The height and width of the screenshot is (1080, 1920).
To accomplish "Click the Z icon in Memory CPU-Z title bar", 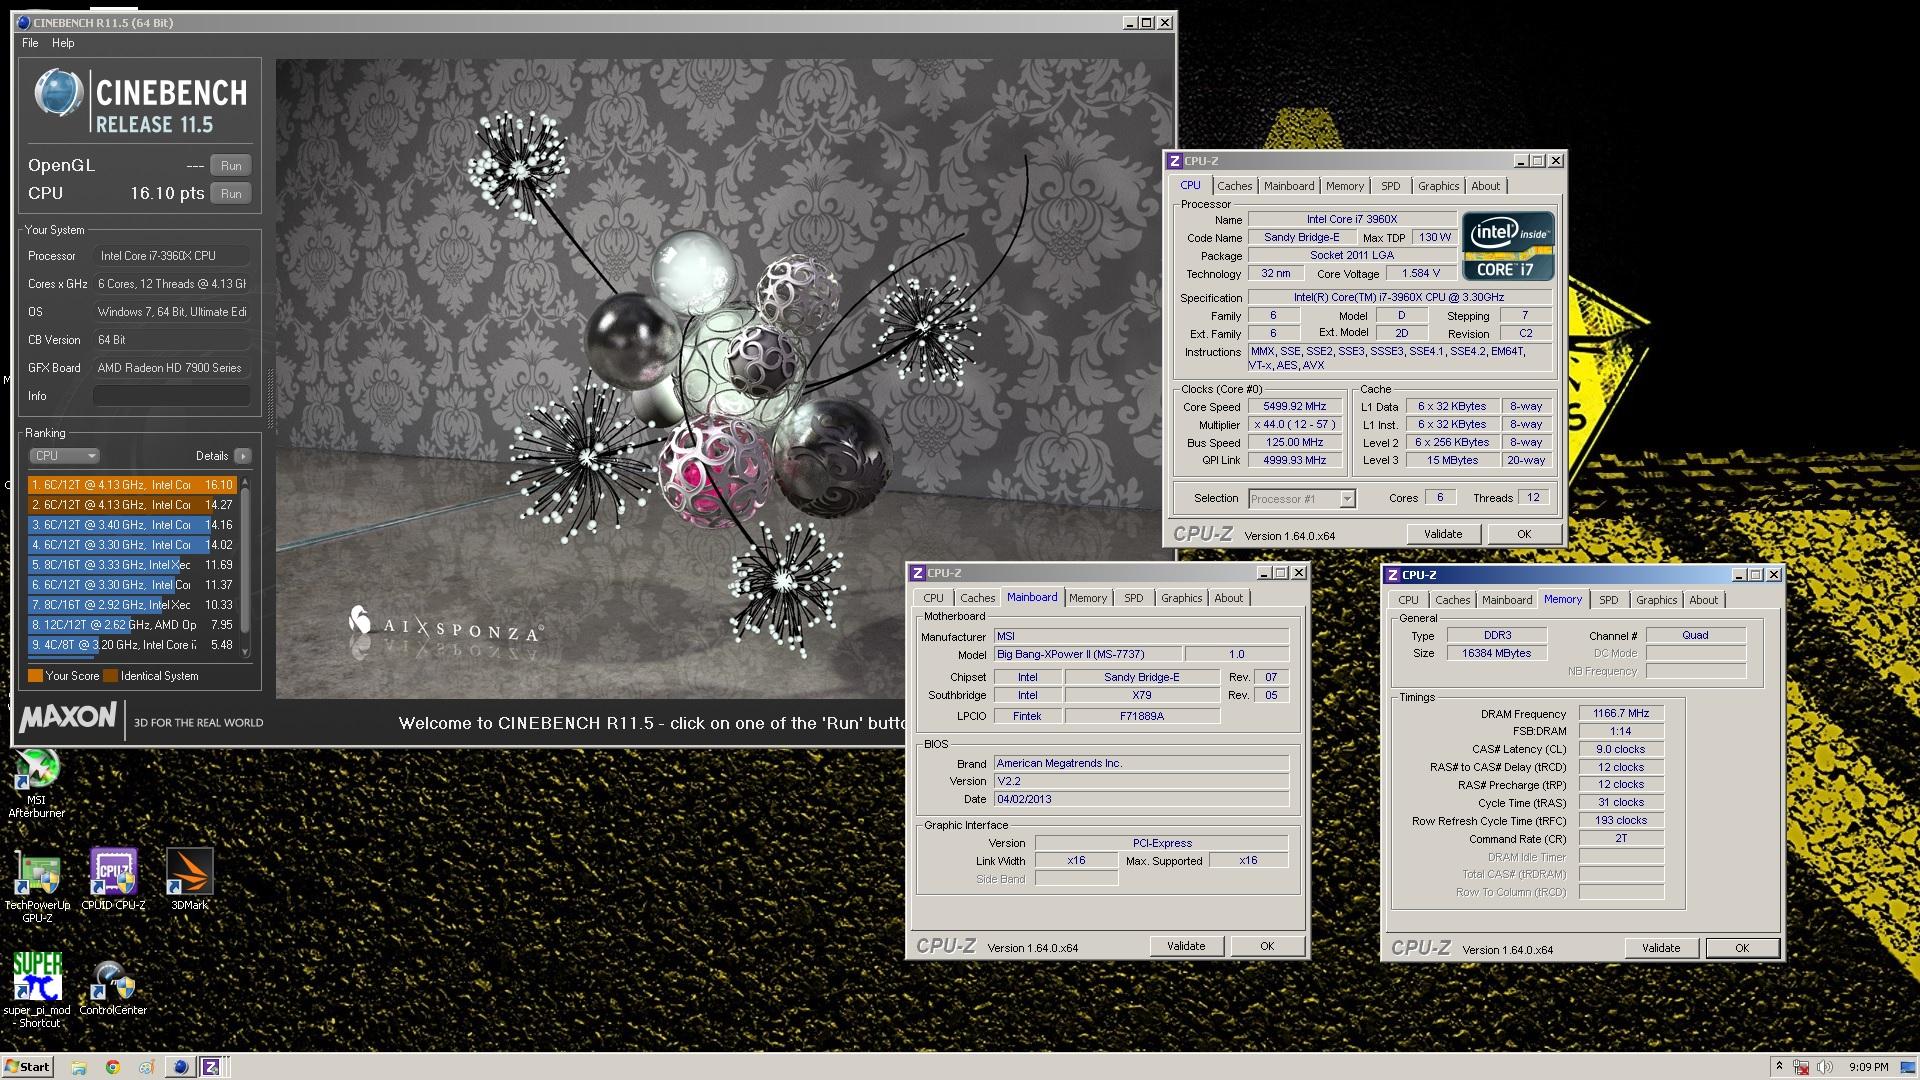I will click(x=1392, y=575).
